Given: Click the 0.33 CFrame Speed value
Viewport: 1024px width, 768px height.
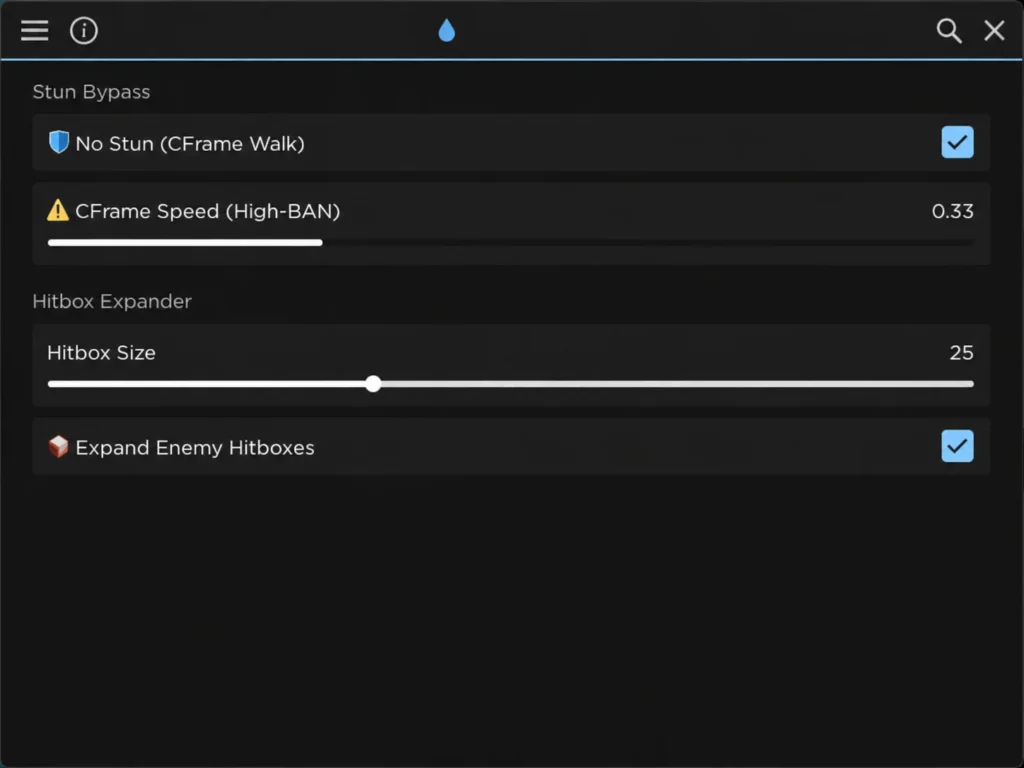Looking at the screenshot, I should pos(952,211).
